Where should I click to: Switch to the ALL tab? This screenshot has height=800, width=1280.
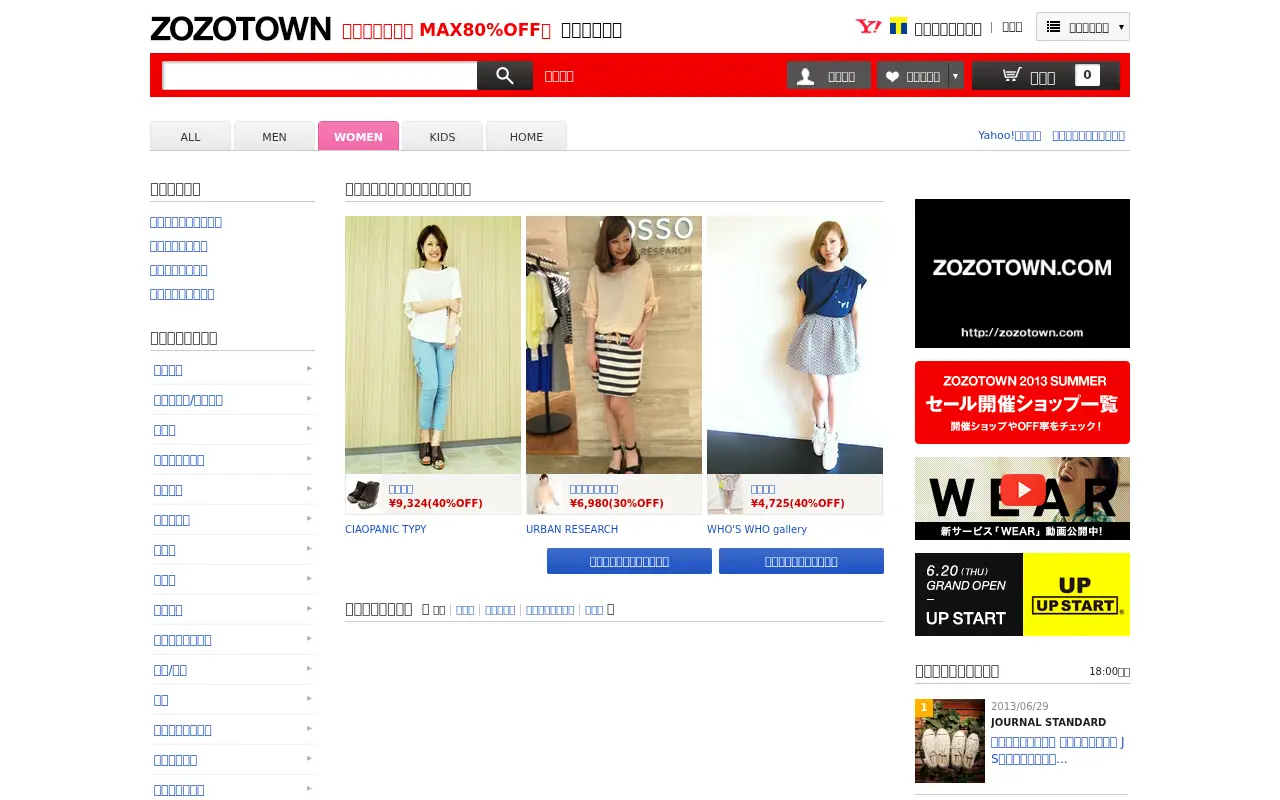click(x=190, y=136)
